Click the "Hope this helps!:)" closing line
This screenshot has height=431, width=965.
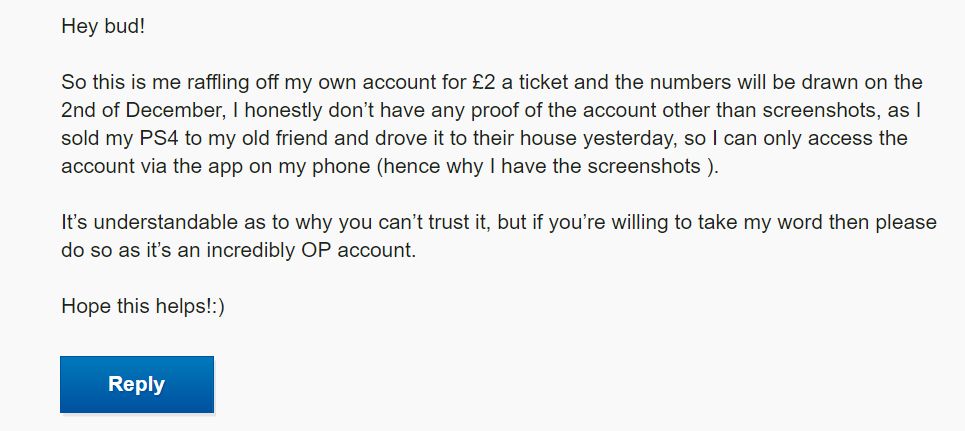(143, 306)
